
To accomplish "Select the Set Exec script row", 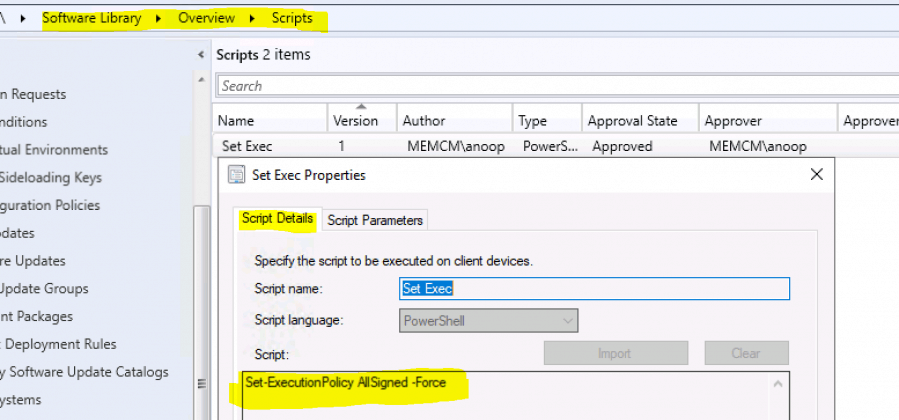I will point(247,146).
